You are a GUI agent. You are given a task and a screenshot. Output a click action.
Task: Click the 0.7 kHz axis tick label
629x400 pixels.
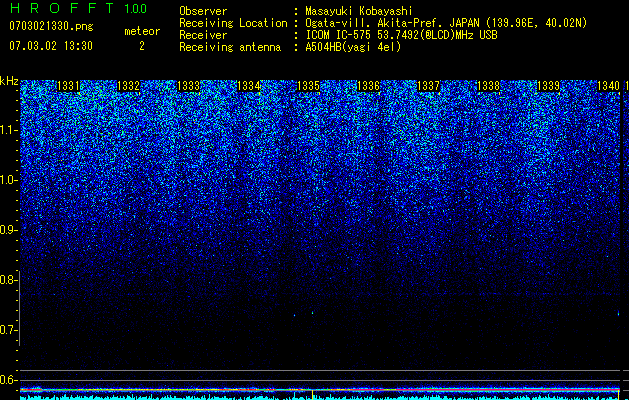click(x=8, y=330)
